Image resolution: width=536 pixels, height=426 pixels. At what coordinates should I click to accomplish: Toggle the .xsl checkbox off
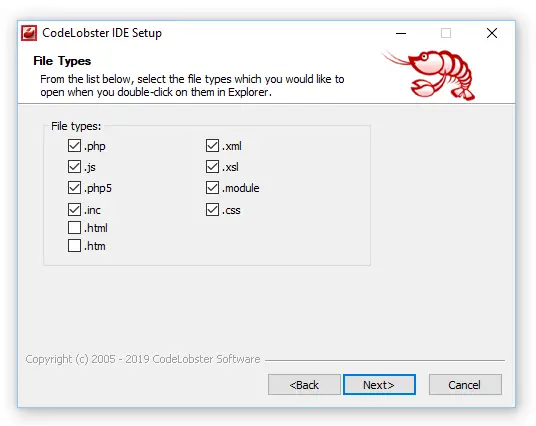click(212, 167)
